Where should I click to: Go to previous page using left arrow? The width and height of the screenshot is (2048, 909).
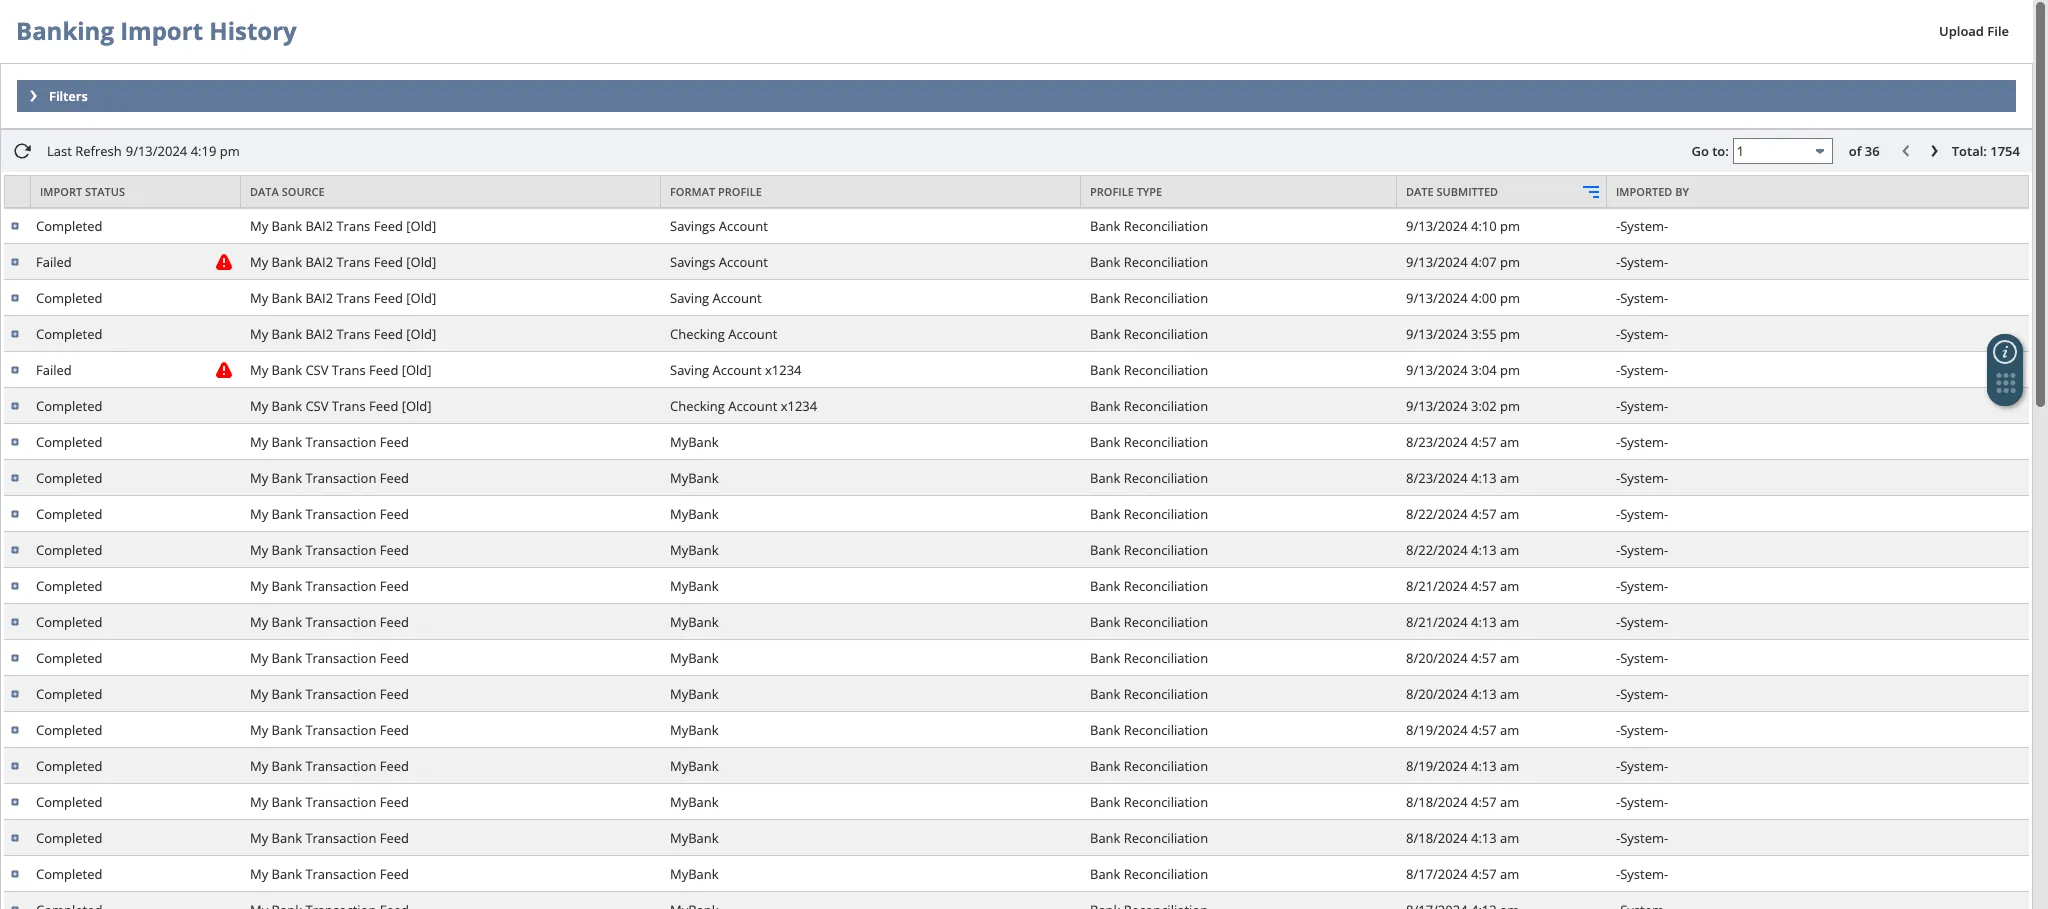click(x=1906, y=151)
